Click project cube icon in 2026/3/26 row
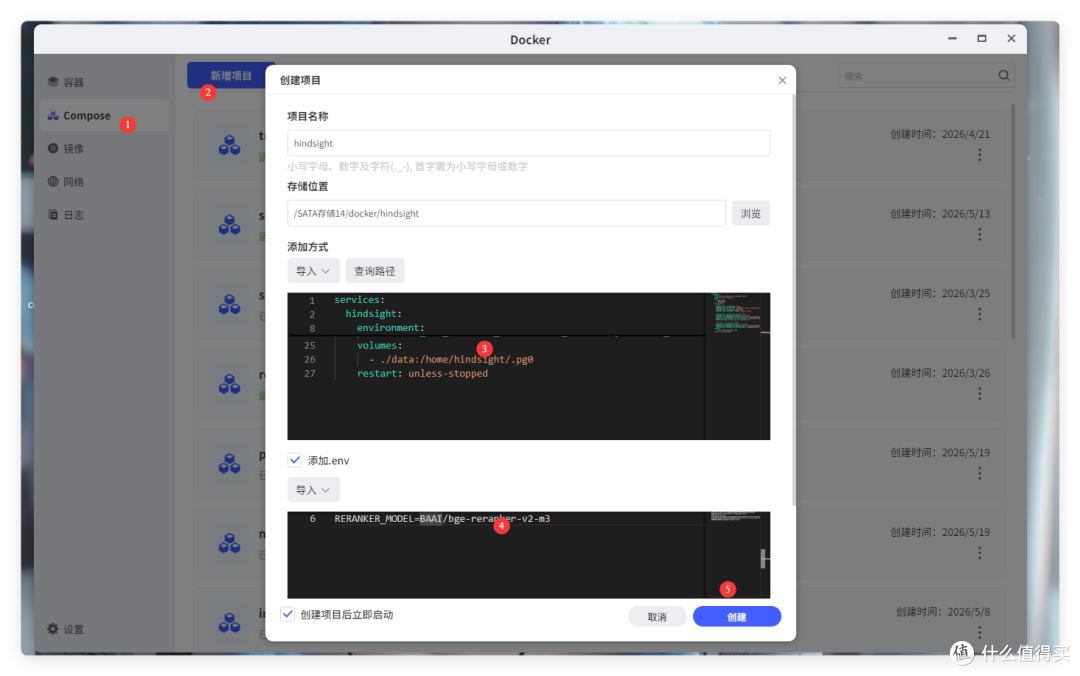 (229, 384)
